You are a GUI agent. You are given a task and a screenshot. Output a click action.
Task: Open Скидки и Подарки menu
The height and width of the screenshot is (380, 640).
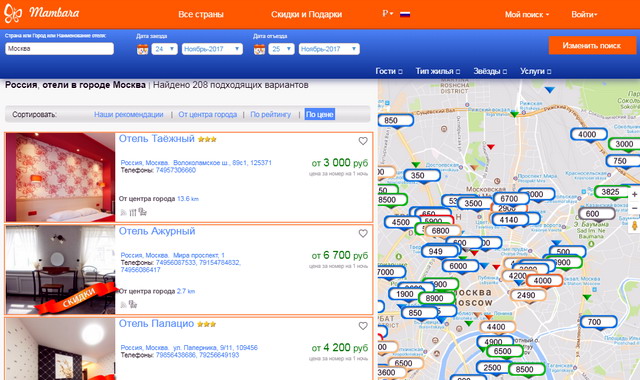tap(307, 14)
